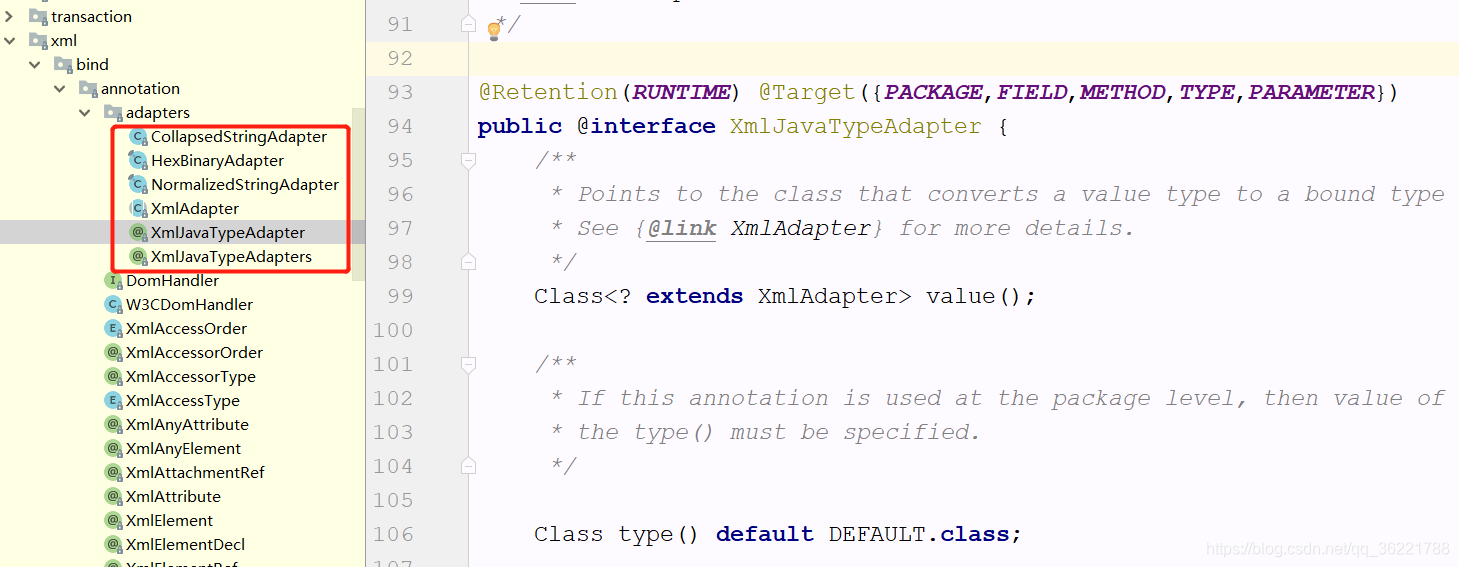Click XmlJavaTypeAdapter annotation icon
Image resolution: width=1459 pixels, height=567 pixels.
(x=138, y=232)
